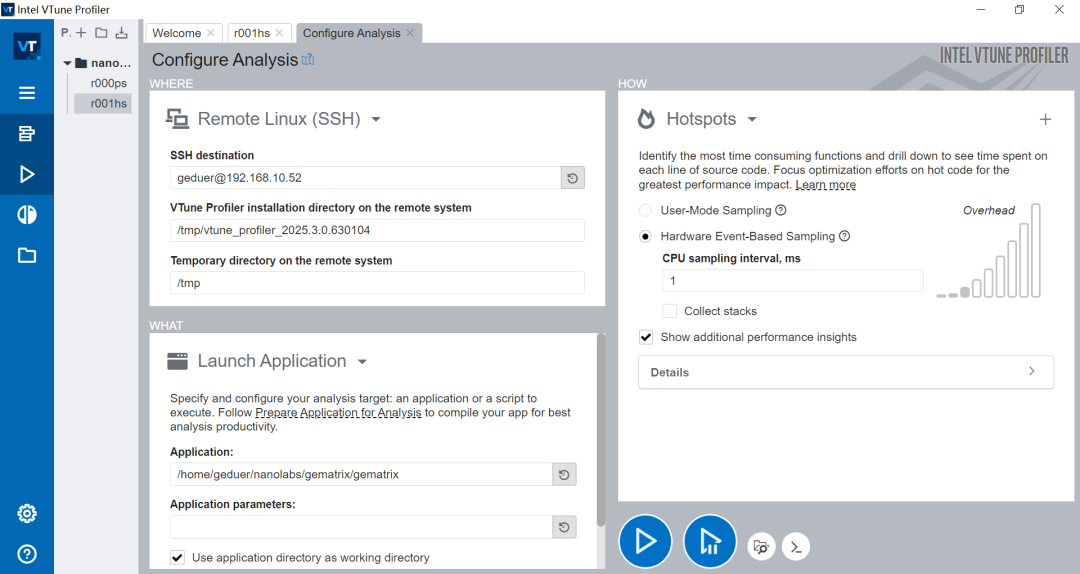Click the WHAT pane vertical scrollbar
1080x574 pixels.
coord(601,431)
